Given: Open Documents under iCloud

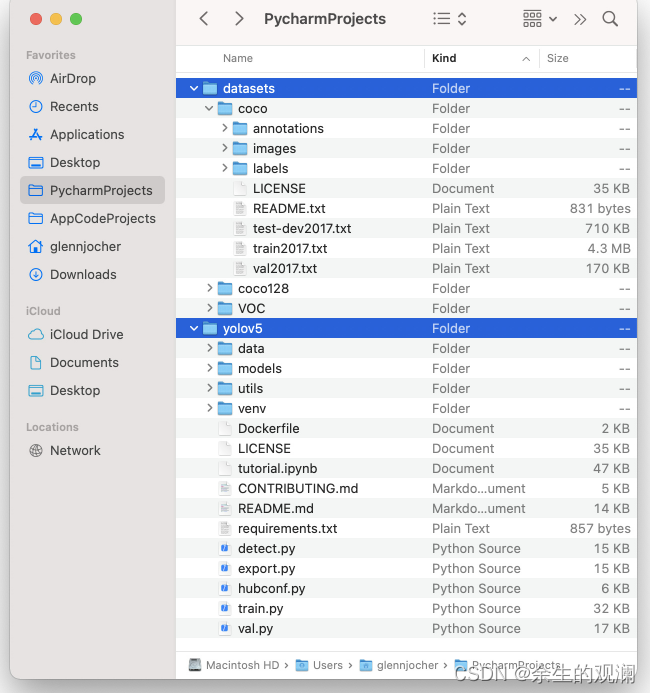Looking at the screenshot, I should tap(84, 362).
